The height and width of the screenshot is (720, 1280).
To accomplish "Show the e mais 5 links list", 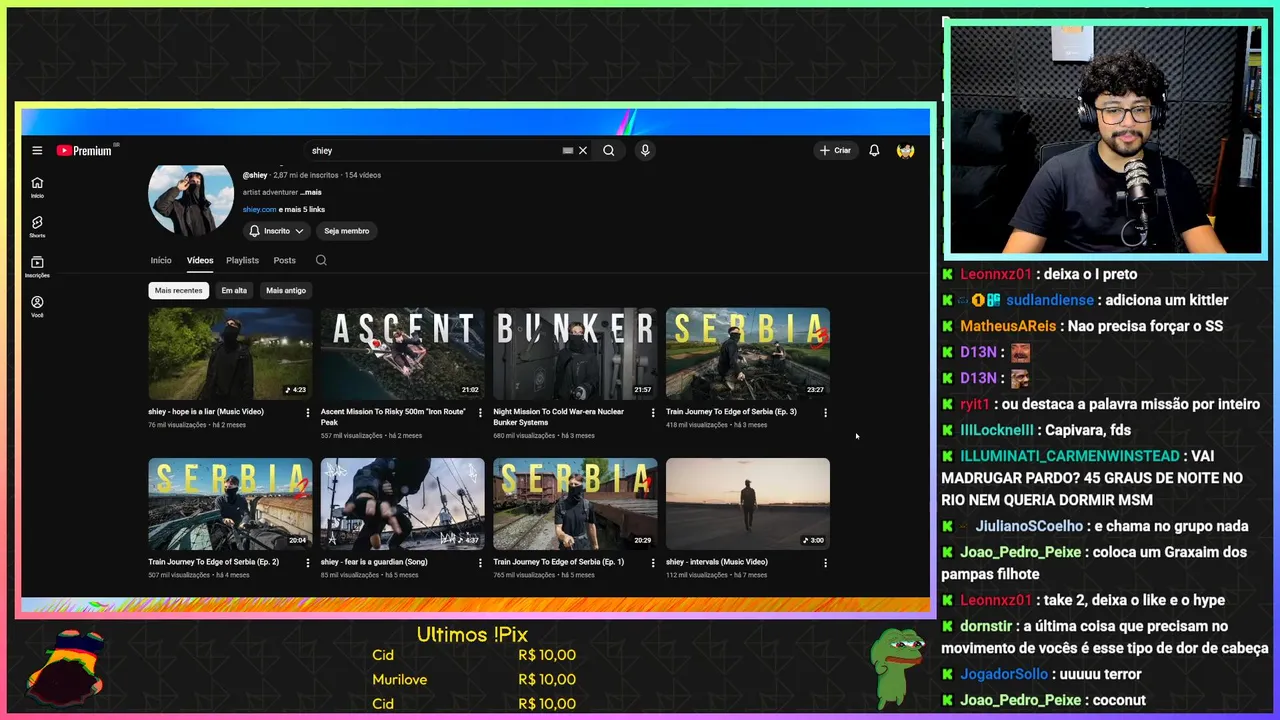I will point(302,209).
